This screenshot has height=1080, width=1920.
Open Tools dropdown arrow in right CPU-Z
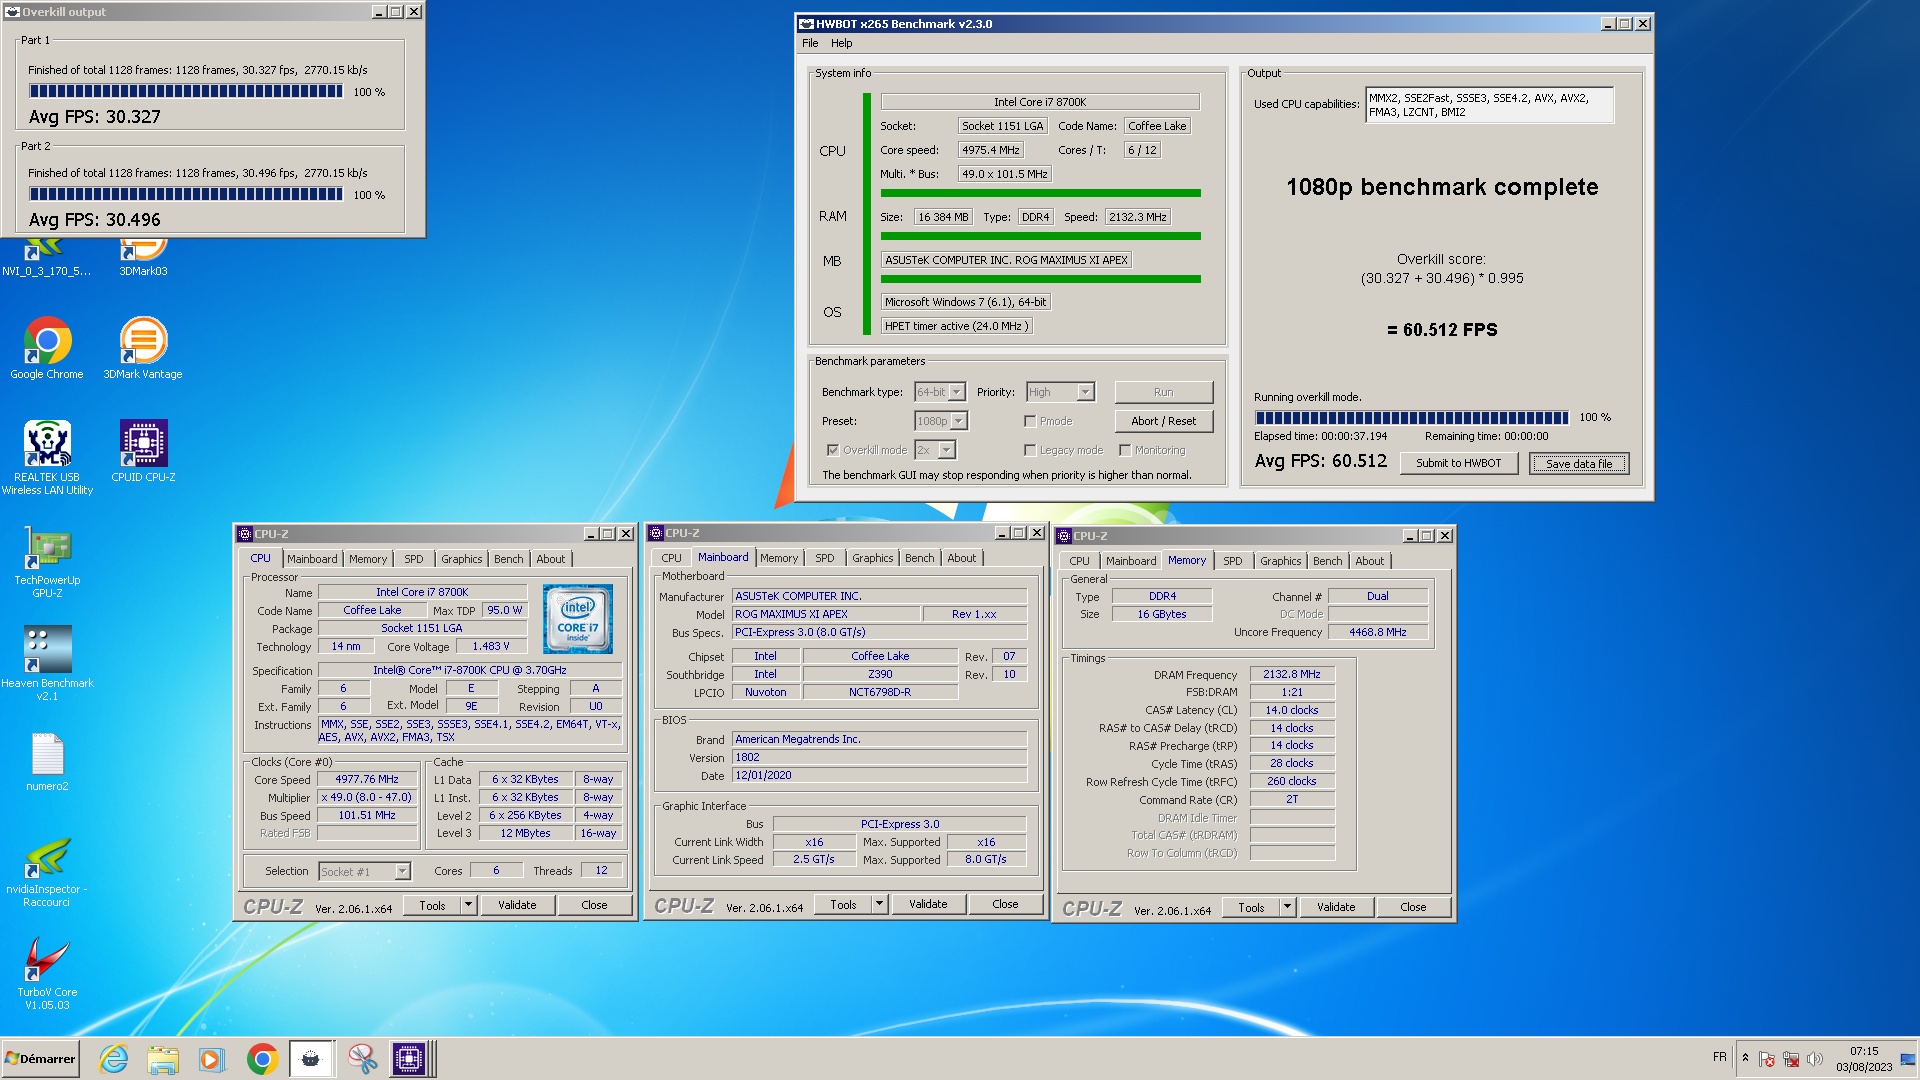tap(1287, 907)
